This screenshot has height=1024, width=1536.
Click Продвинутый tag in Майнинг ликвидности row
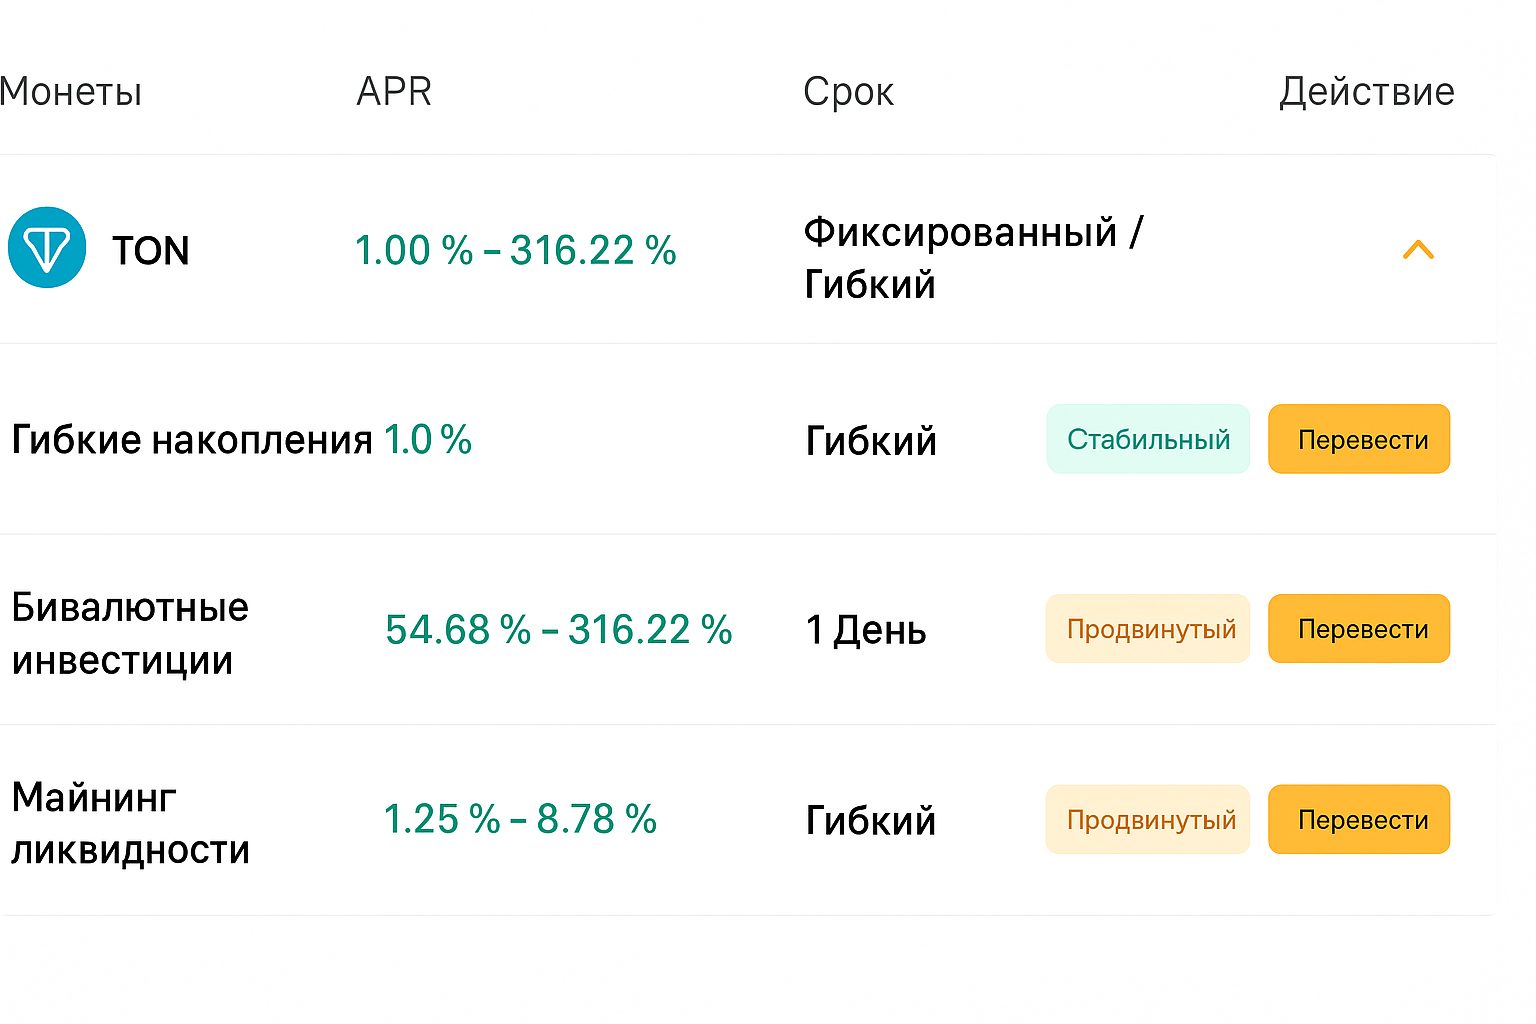tap(1148, 819)
